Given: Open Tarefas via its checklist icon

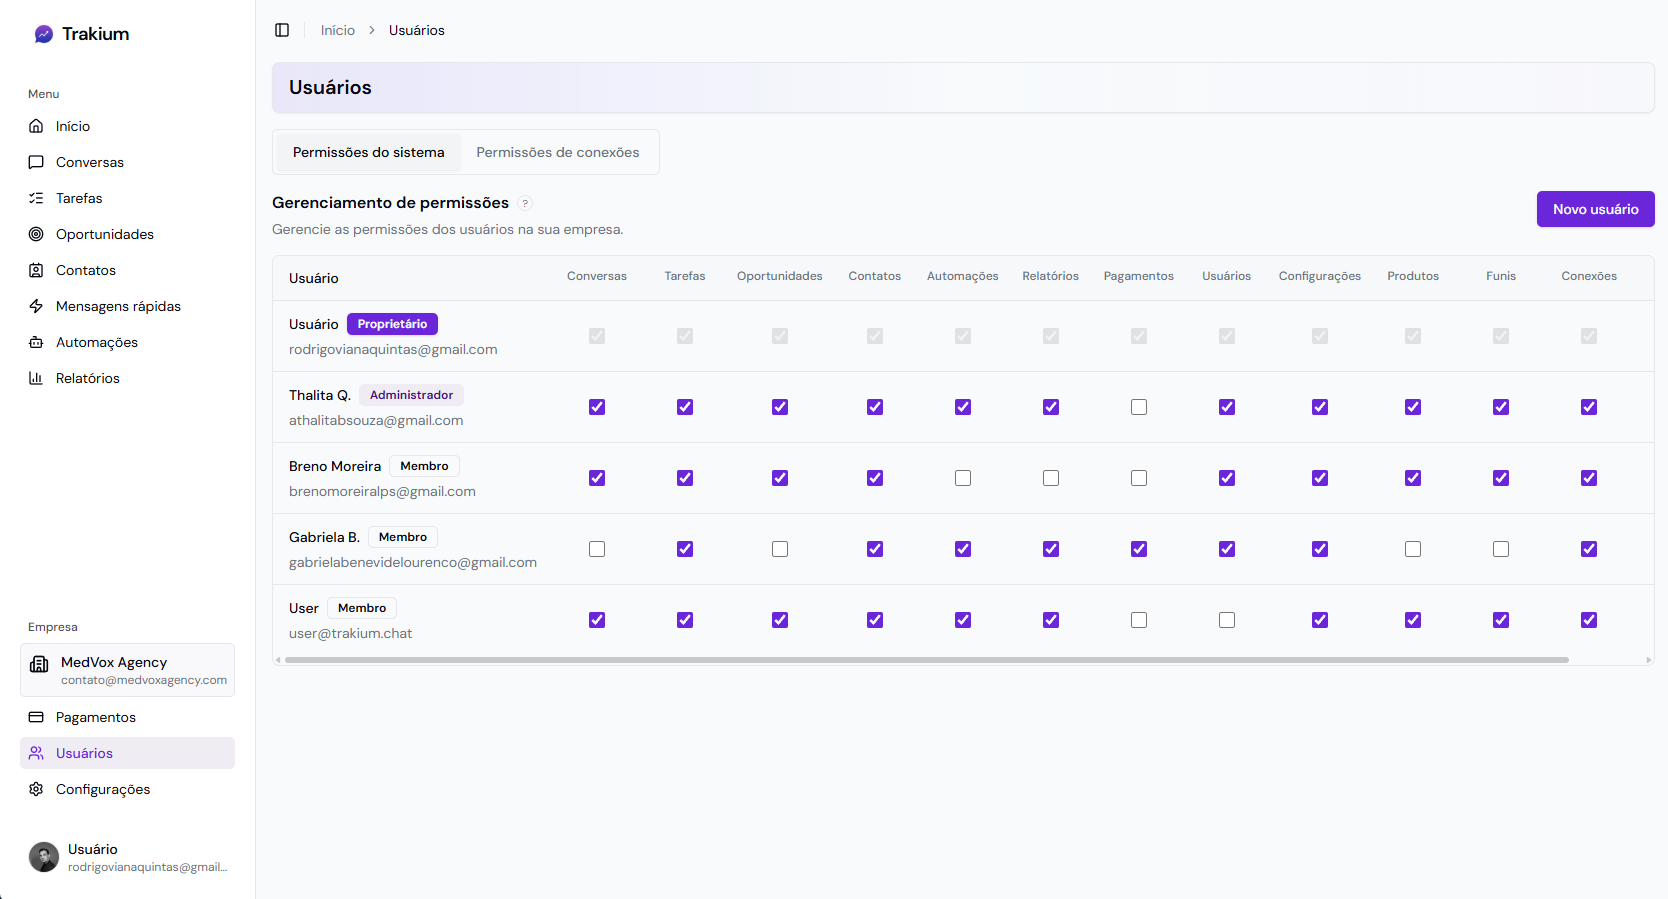Looking at the screenshot, I should click(36, 198).
